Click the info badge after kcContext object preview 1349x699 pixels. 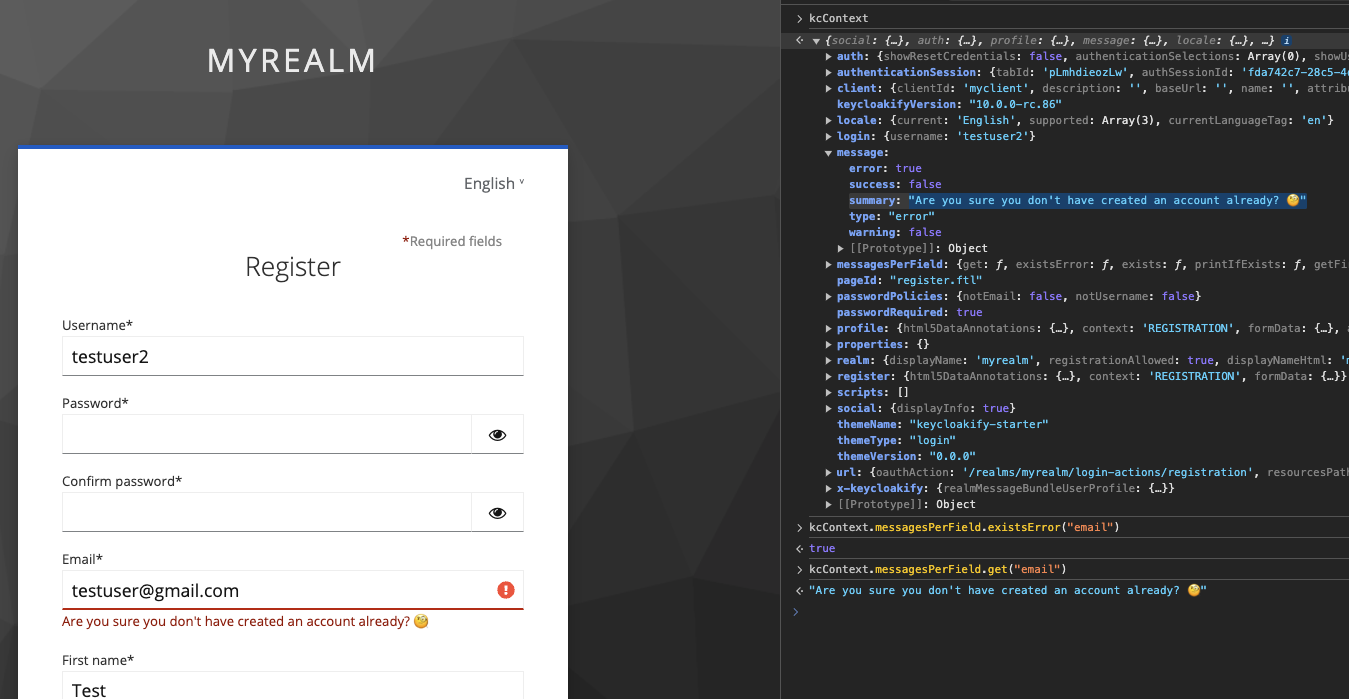[x=1286, y=41]
